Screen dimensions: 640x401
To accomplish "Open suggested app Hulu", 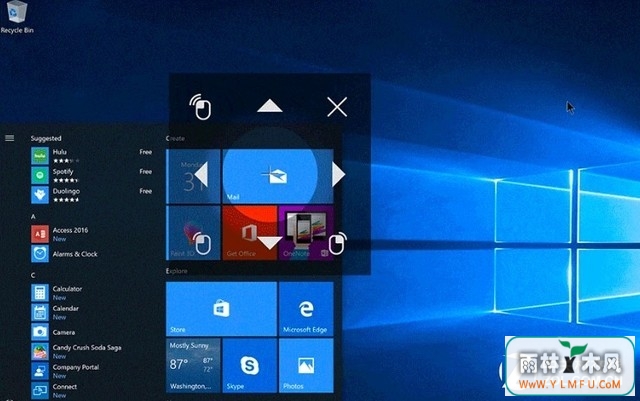I will [91, 156].
